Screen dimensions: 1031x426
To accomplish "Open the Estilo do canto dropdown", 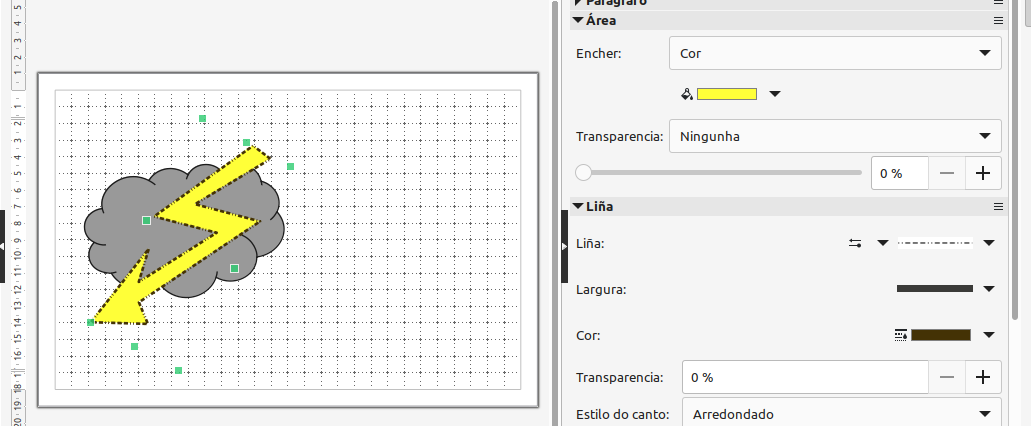I will pos(841,413).
